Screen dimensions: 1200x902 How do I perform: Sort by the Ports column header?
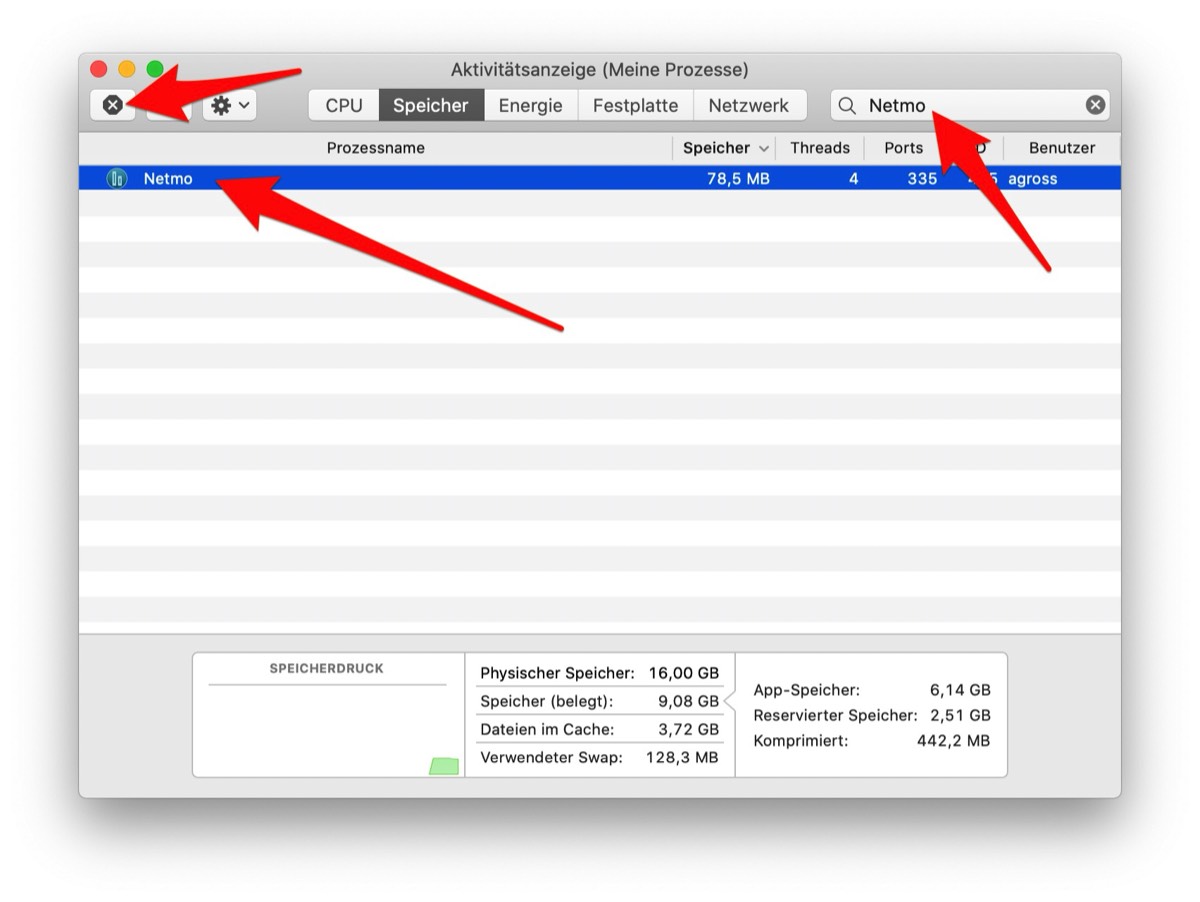904,148
